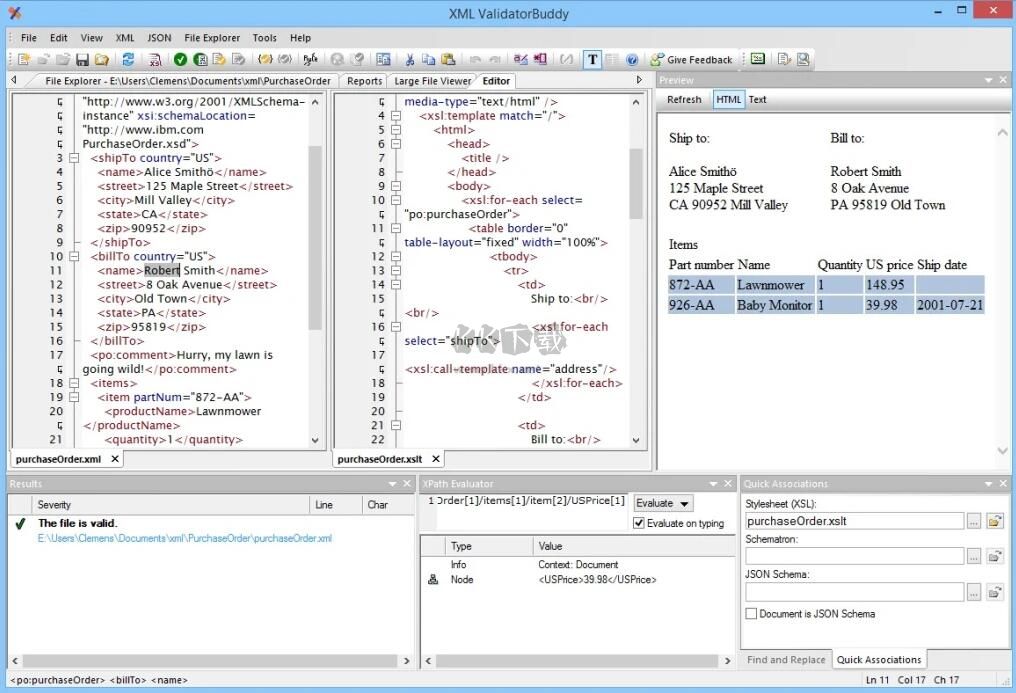Viewport: 1016px width, 693px height.
Task: Click the scissors Cut icon
Action: click(x=409, y=60)
